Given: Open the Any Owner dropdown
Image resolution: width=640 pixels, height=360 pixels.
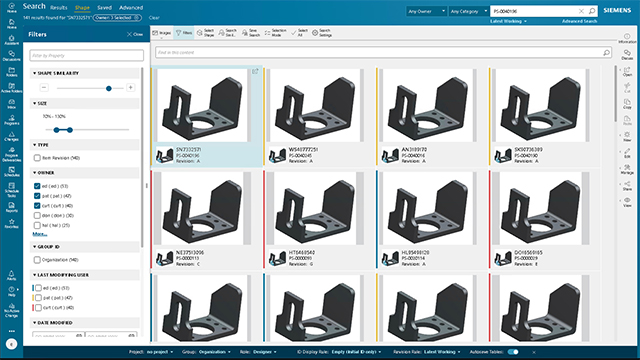Looking at the screenshot, I should pyautogui.click(x=426, y=11).
